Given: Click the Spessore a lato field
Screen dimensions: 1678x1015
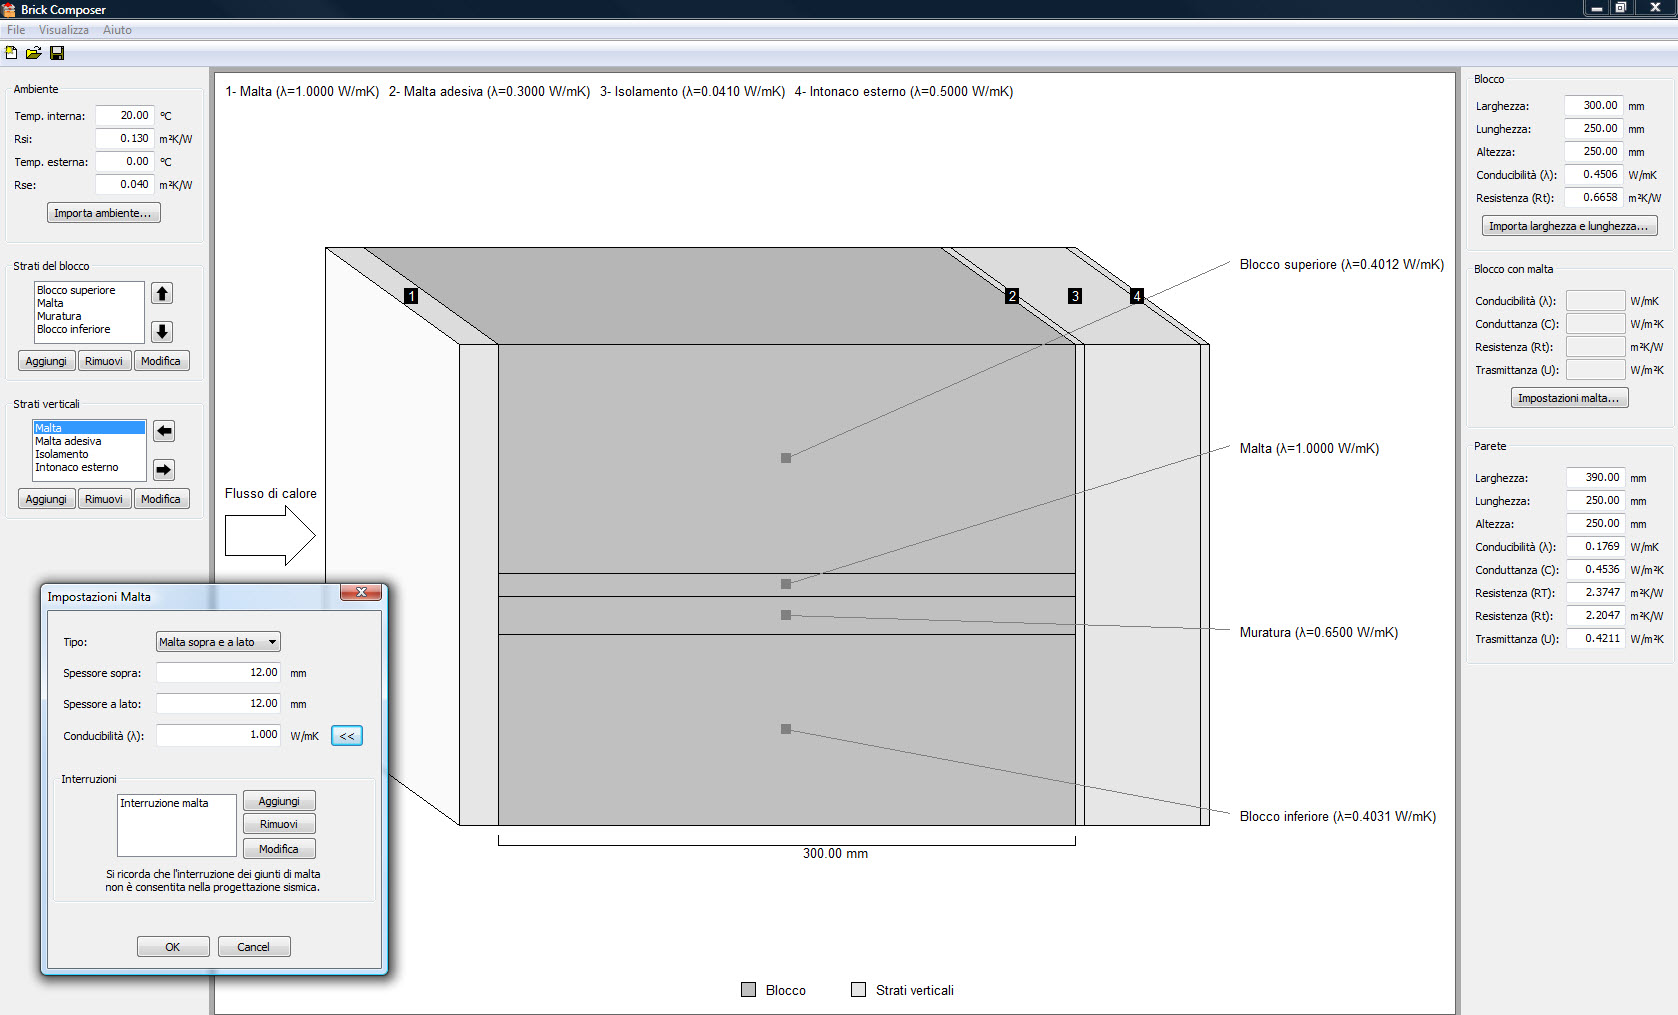Looking at the screenshot, I should tap(218, 704).
